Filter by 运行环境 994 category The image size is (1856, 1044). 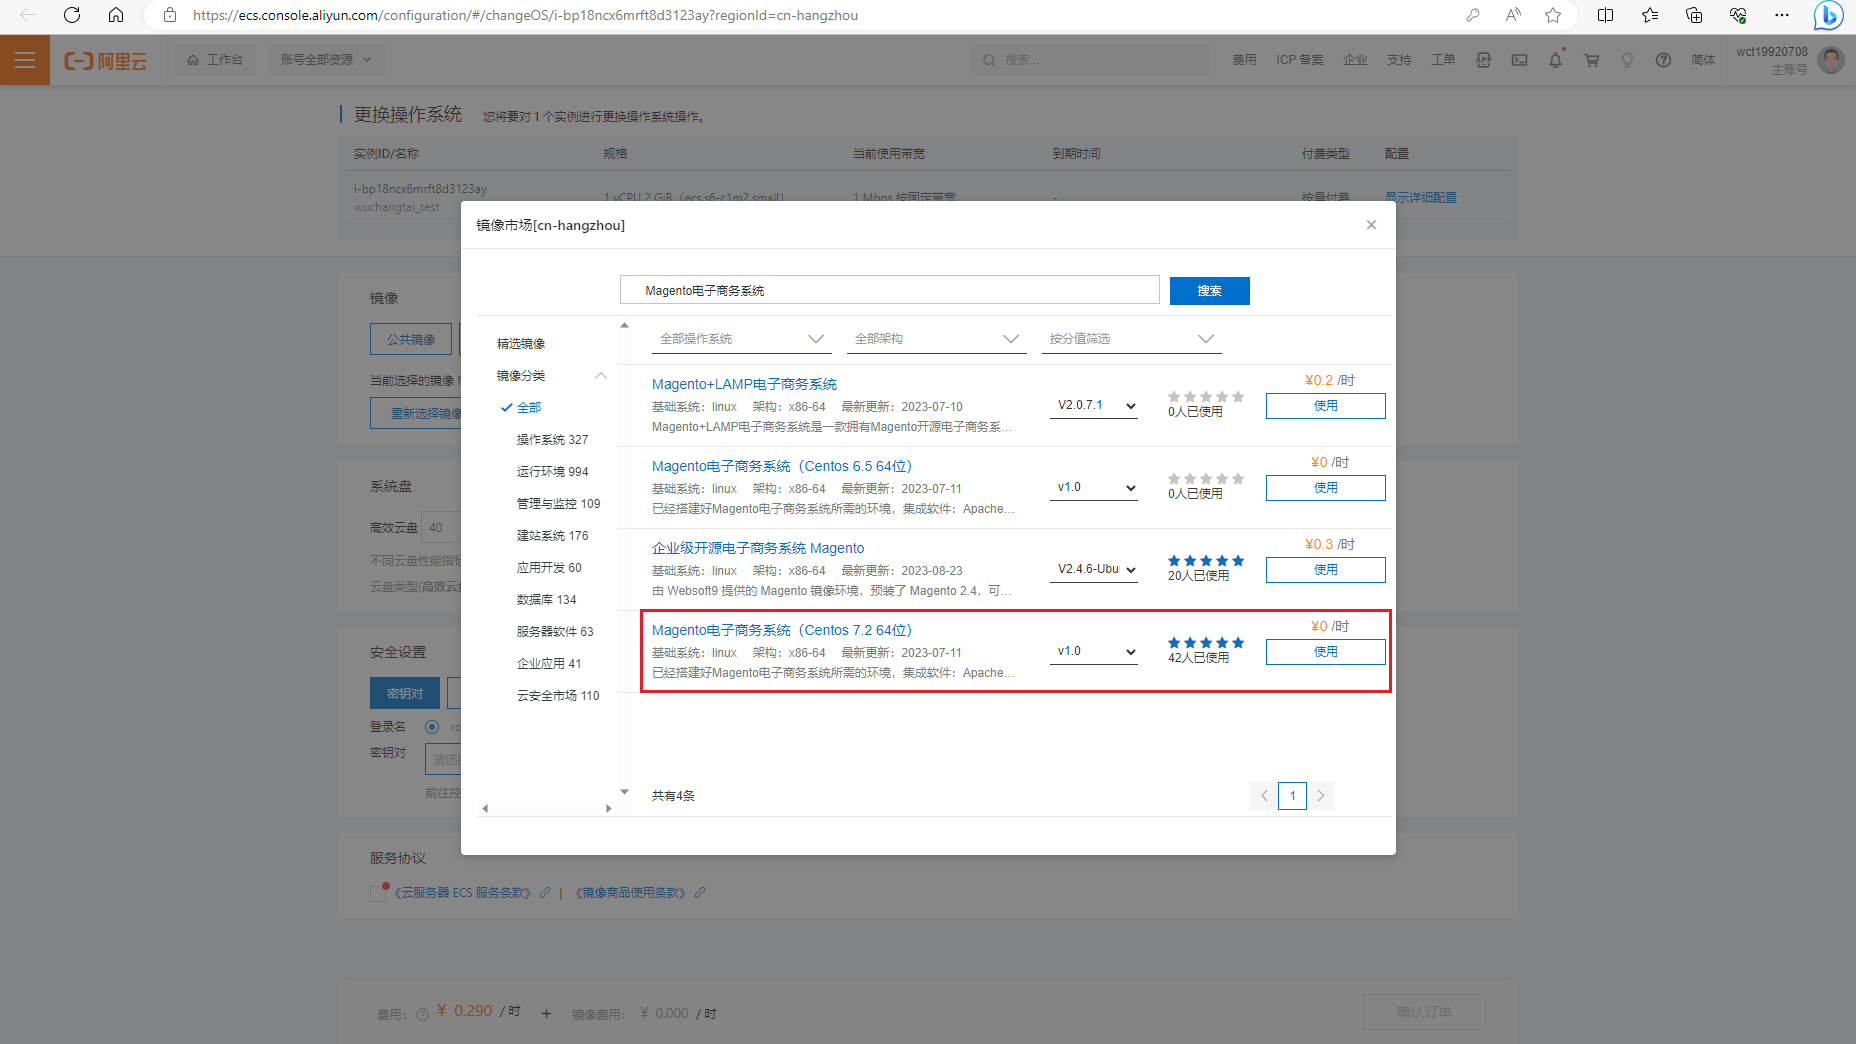(x=552, y=472)
